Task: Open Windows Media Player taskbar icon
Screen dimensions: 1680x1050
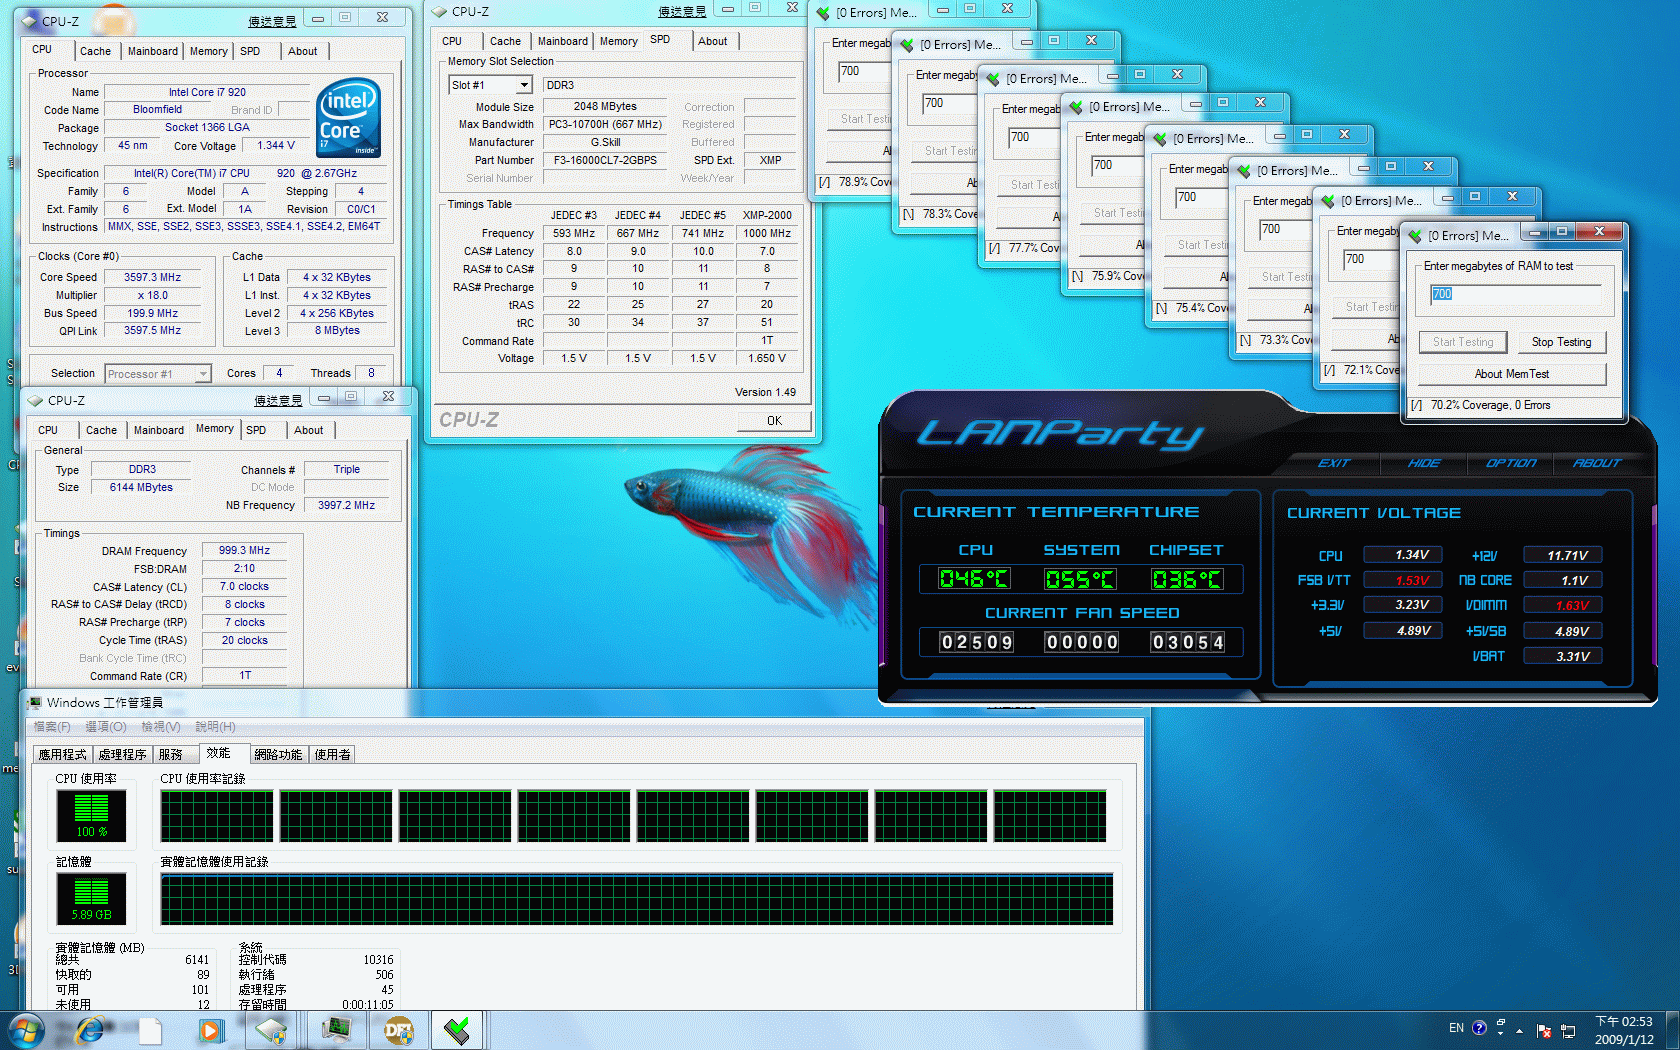Action: 210,1030
